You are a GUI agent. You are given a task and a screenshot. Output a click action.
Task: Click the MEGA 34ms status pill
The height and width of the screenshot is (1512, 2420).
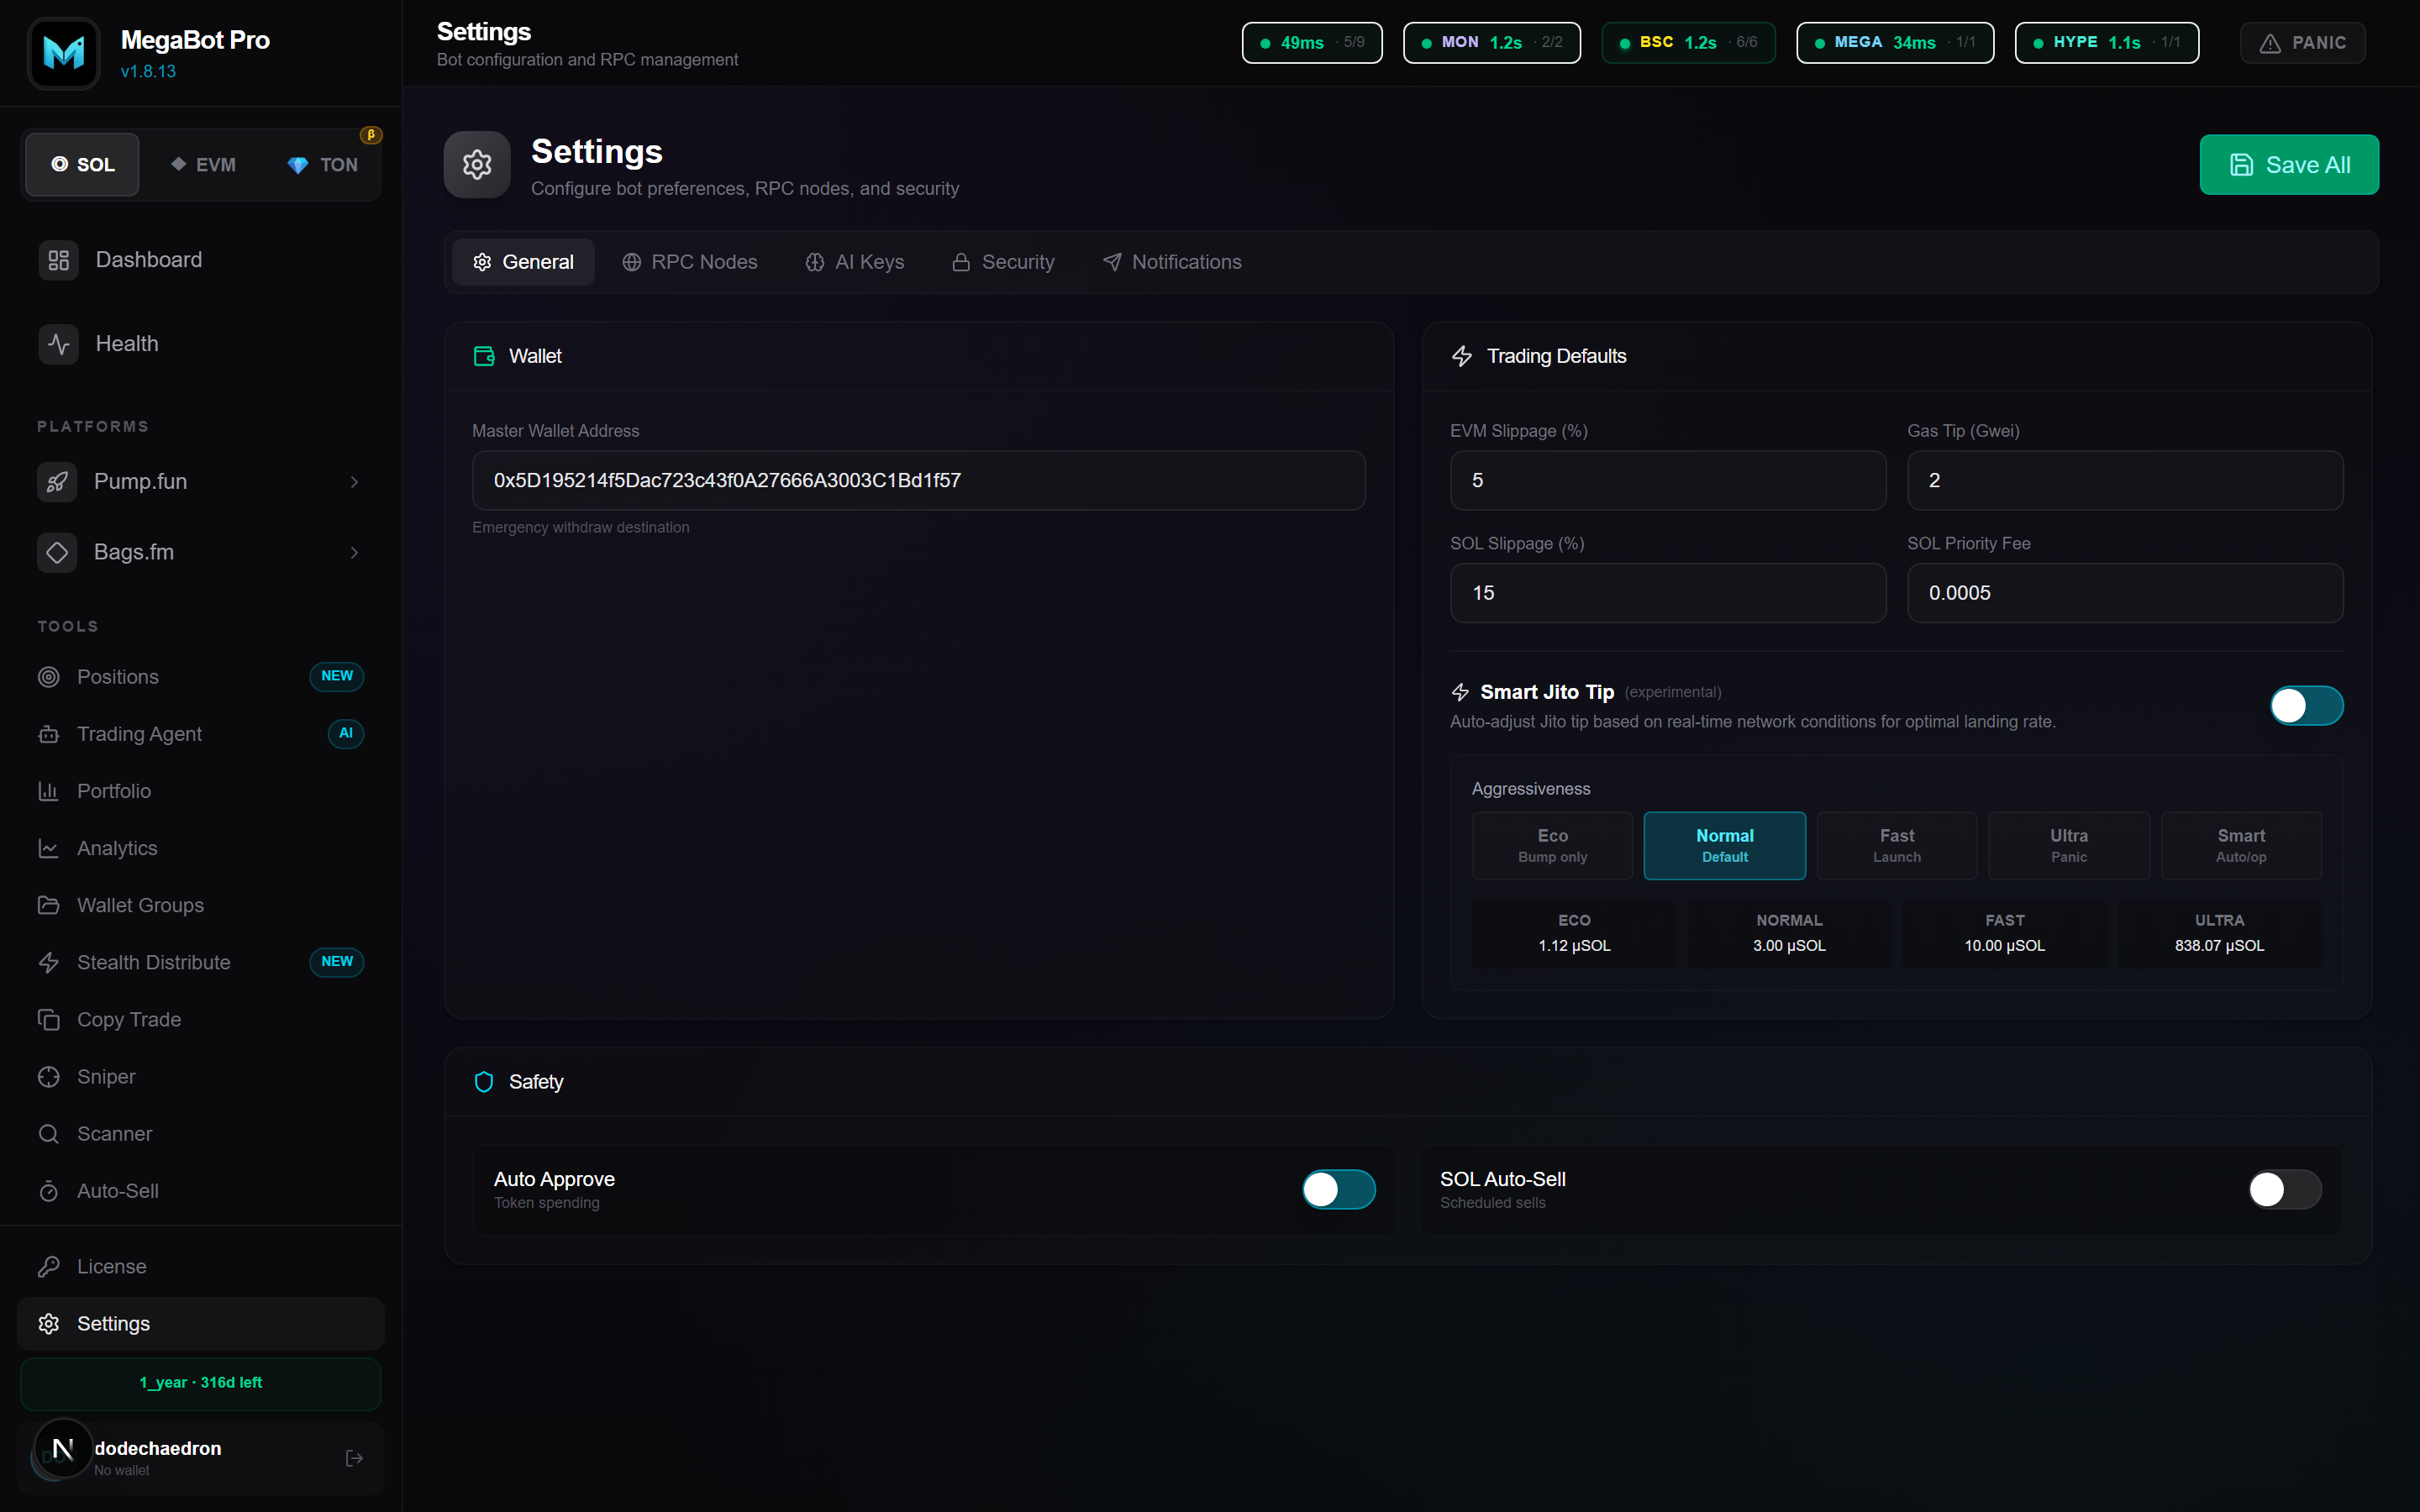coord(1895,43)
